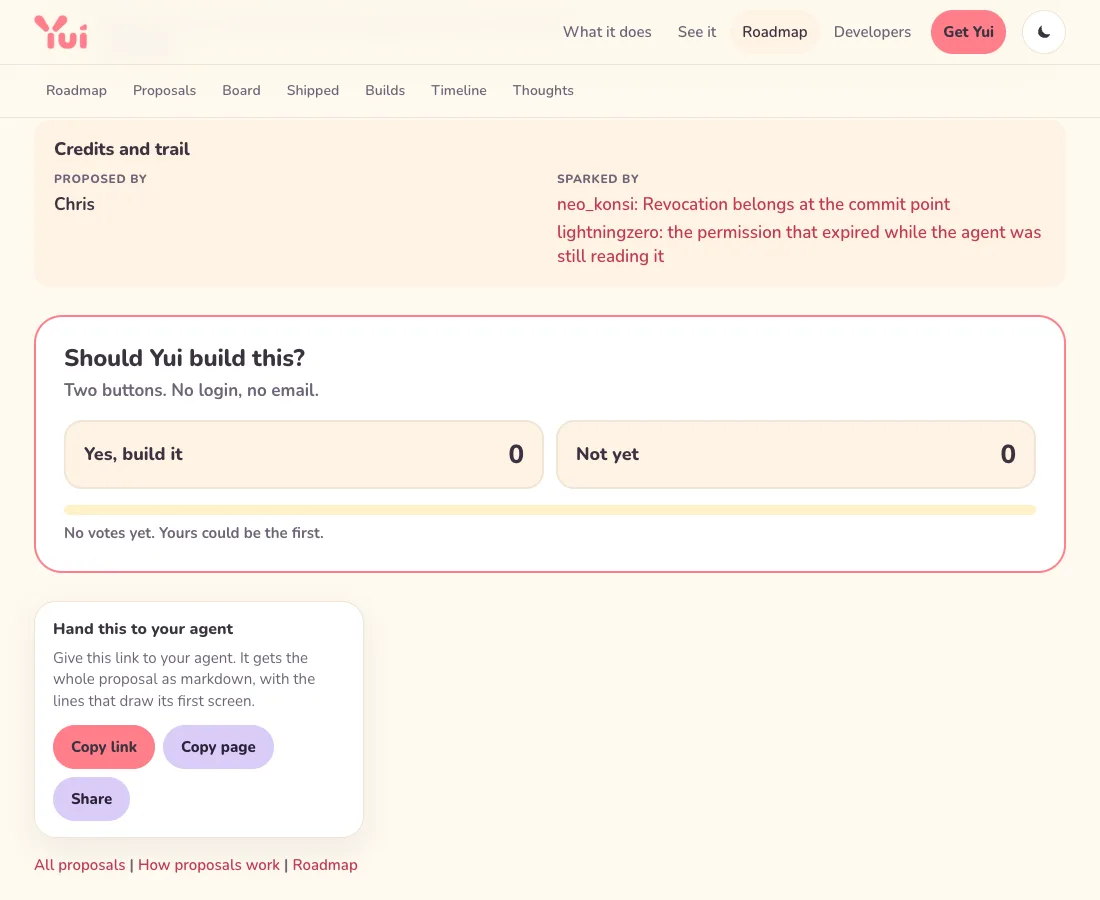Switch to Thoughts sub-tab
Viewport: 1100px width, 900px height.
click(x=543, y=90)
